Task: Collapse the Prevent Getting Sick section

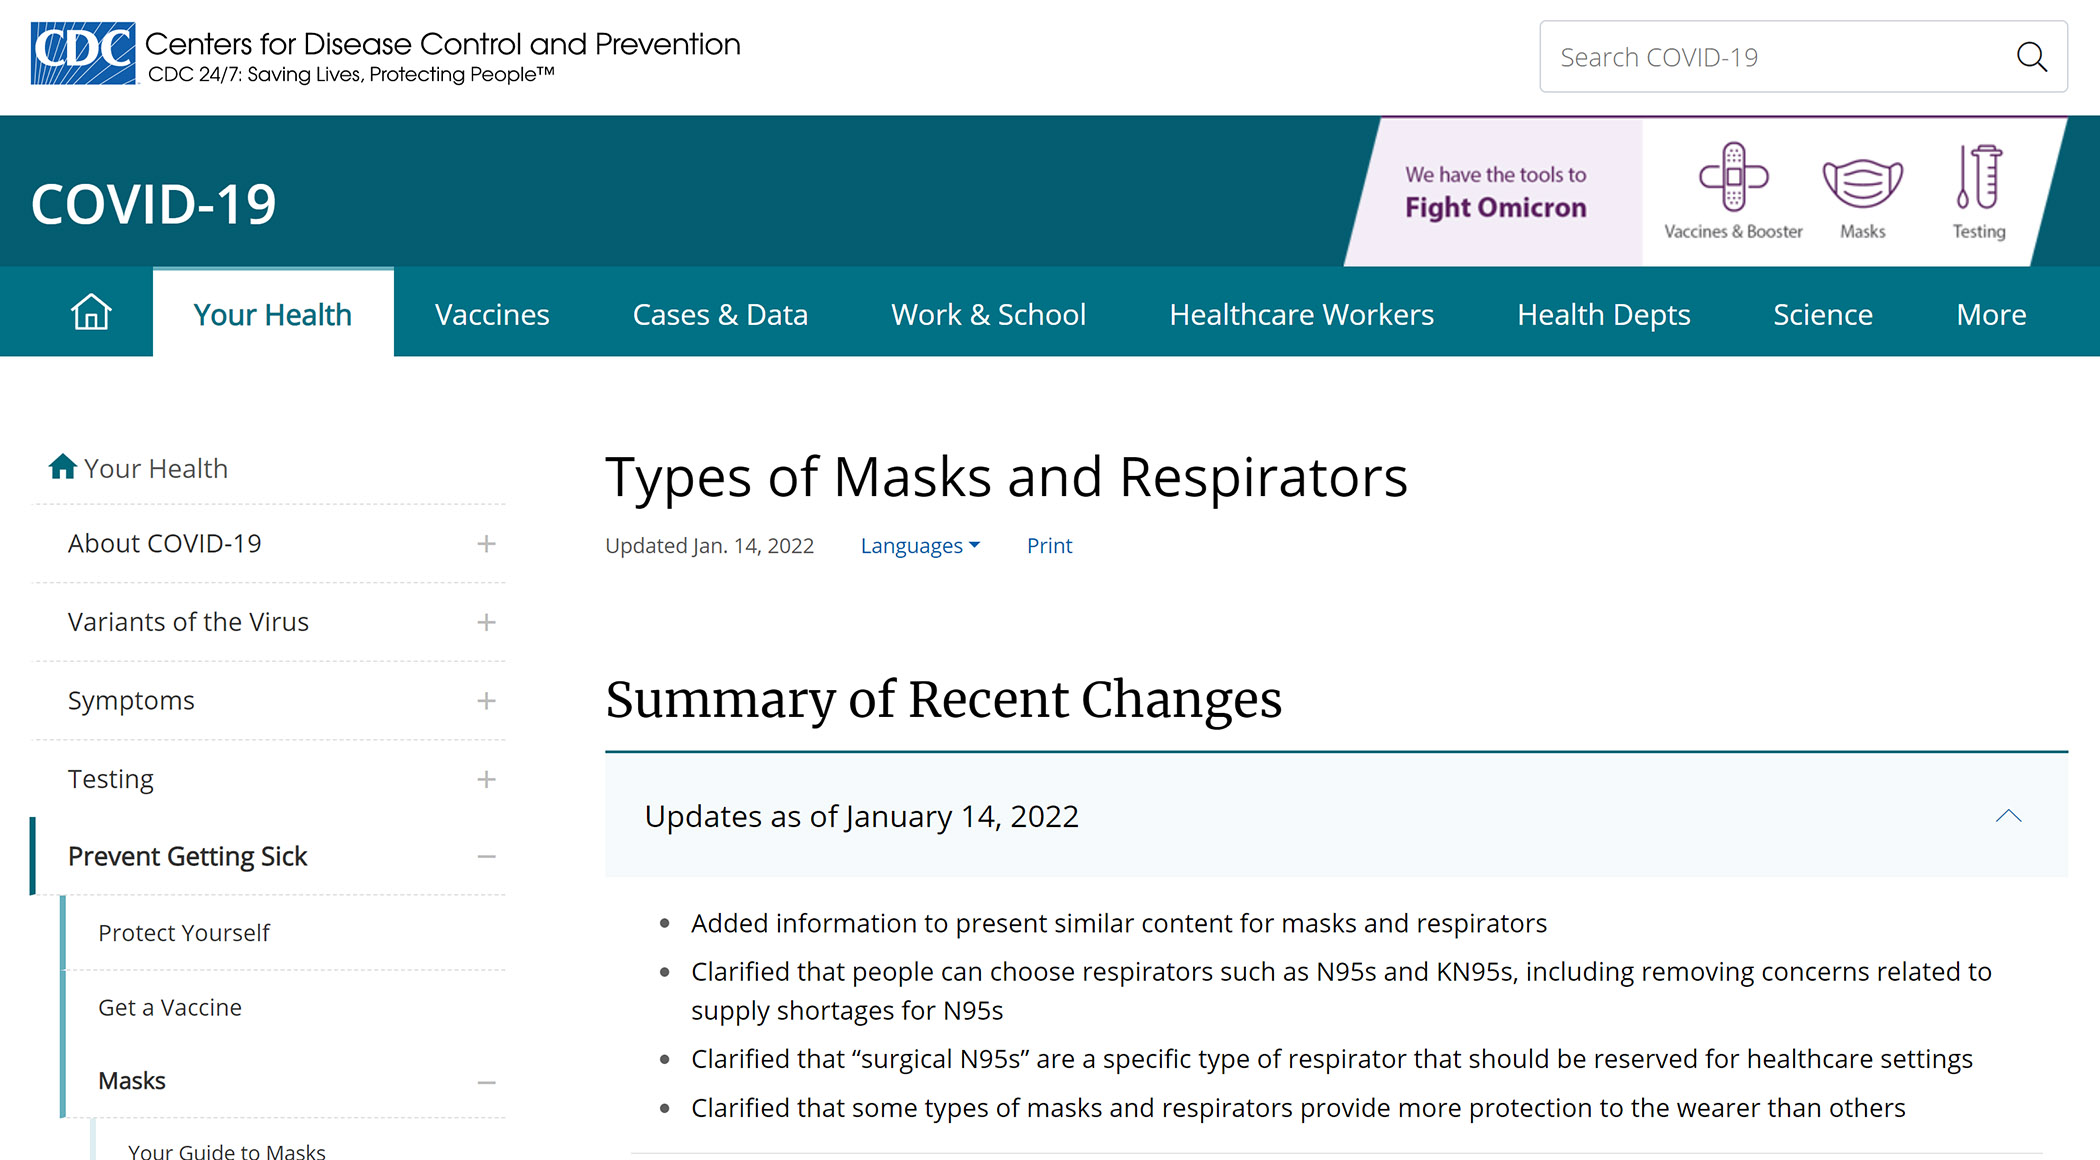Action: pyautogui.click(x=486, y=857)
